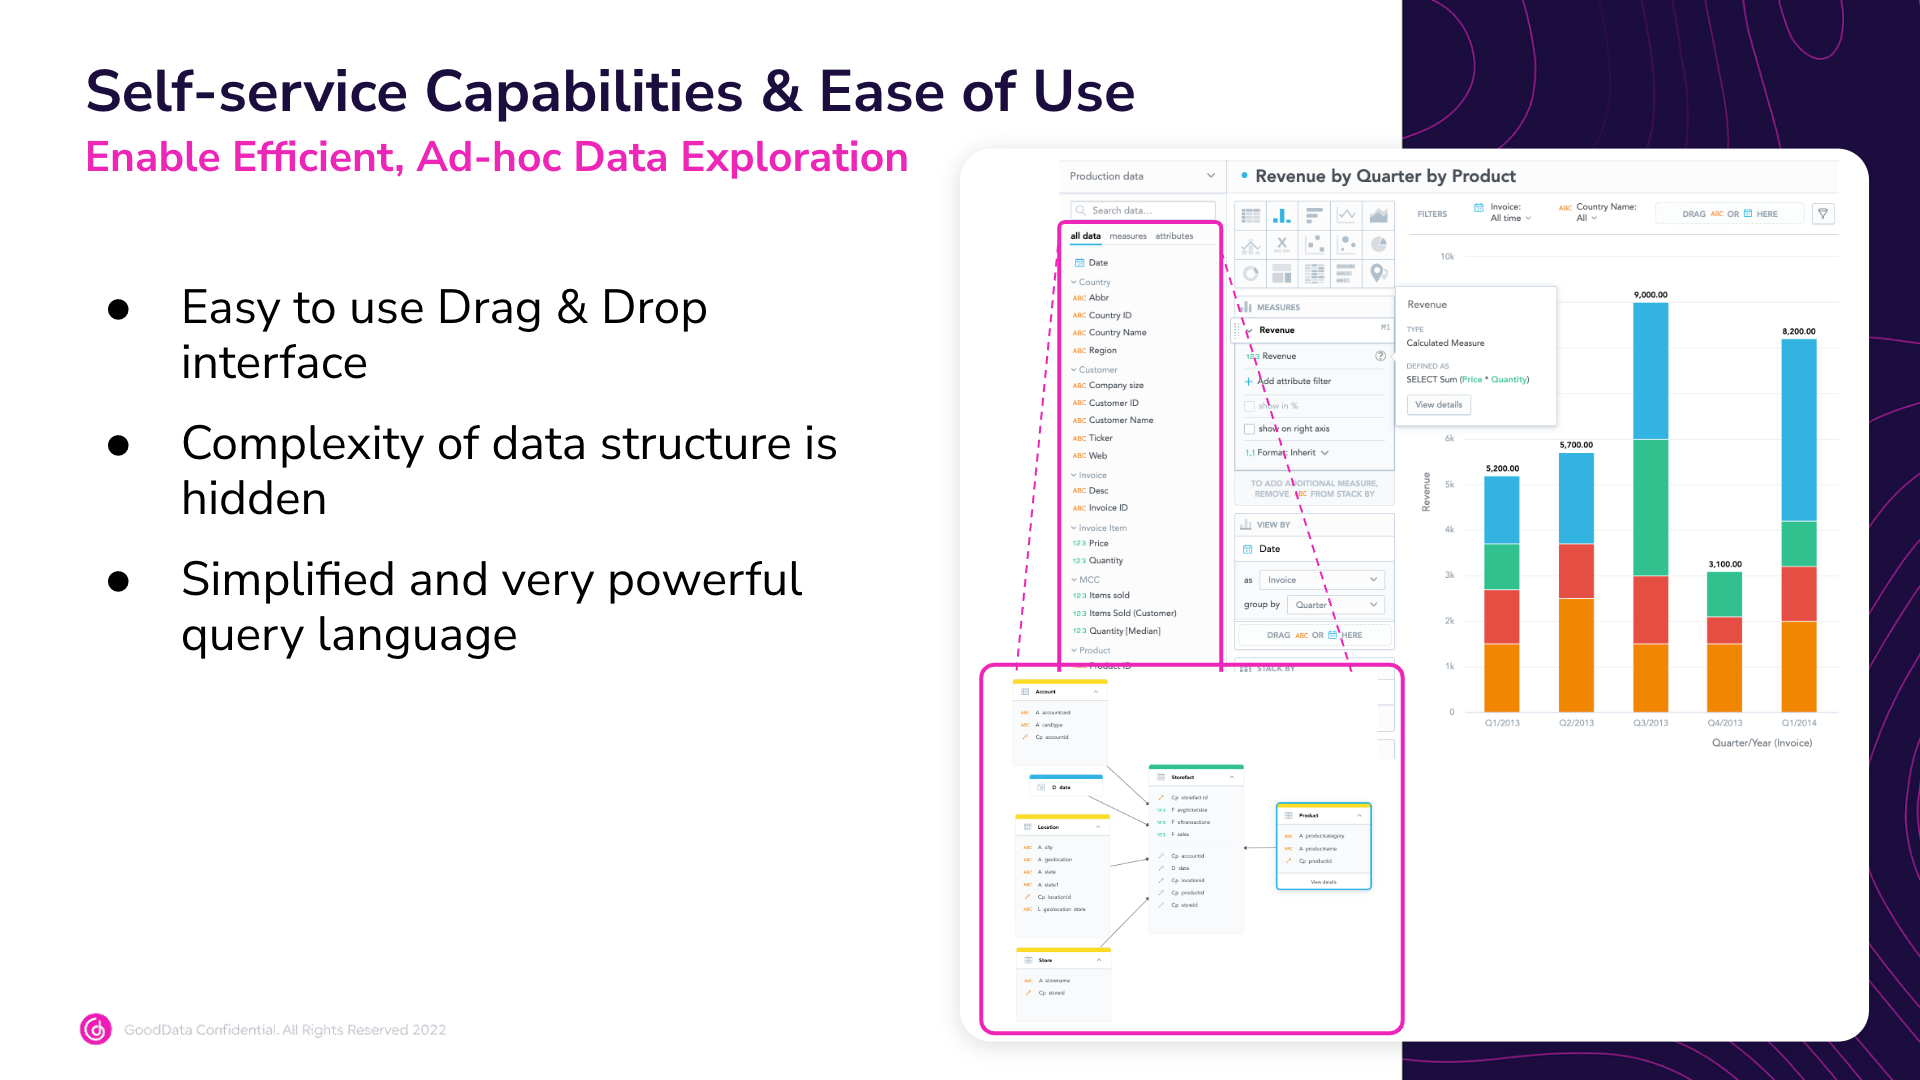Choose the area chart visualization type
The width and height of the screenshot is (1920, 1080).
(x=1379, y=215)
